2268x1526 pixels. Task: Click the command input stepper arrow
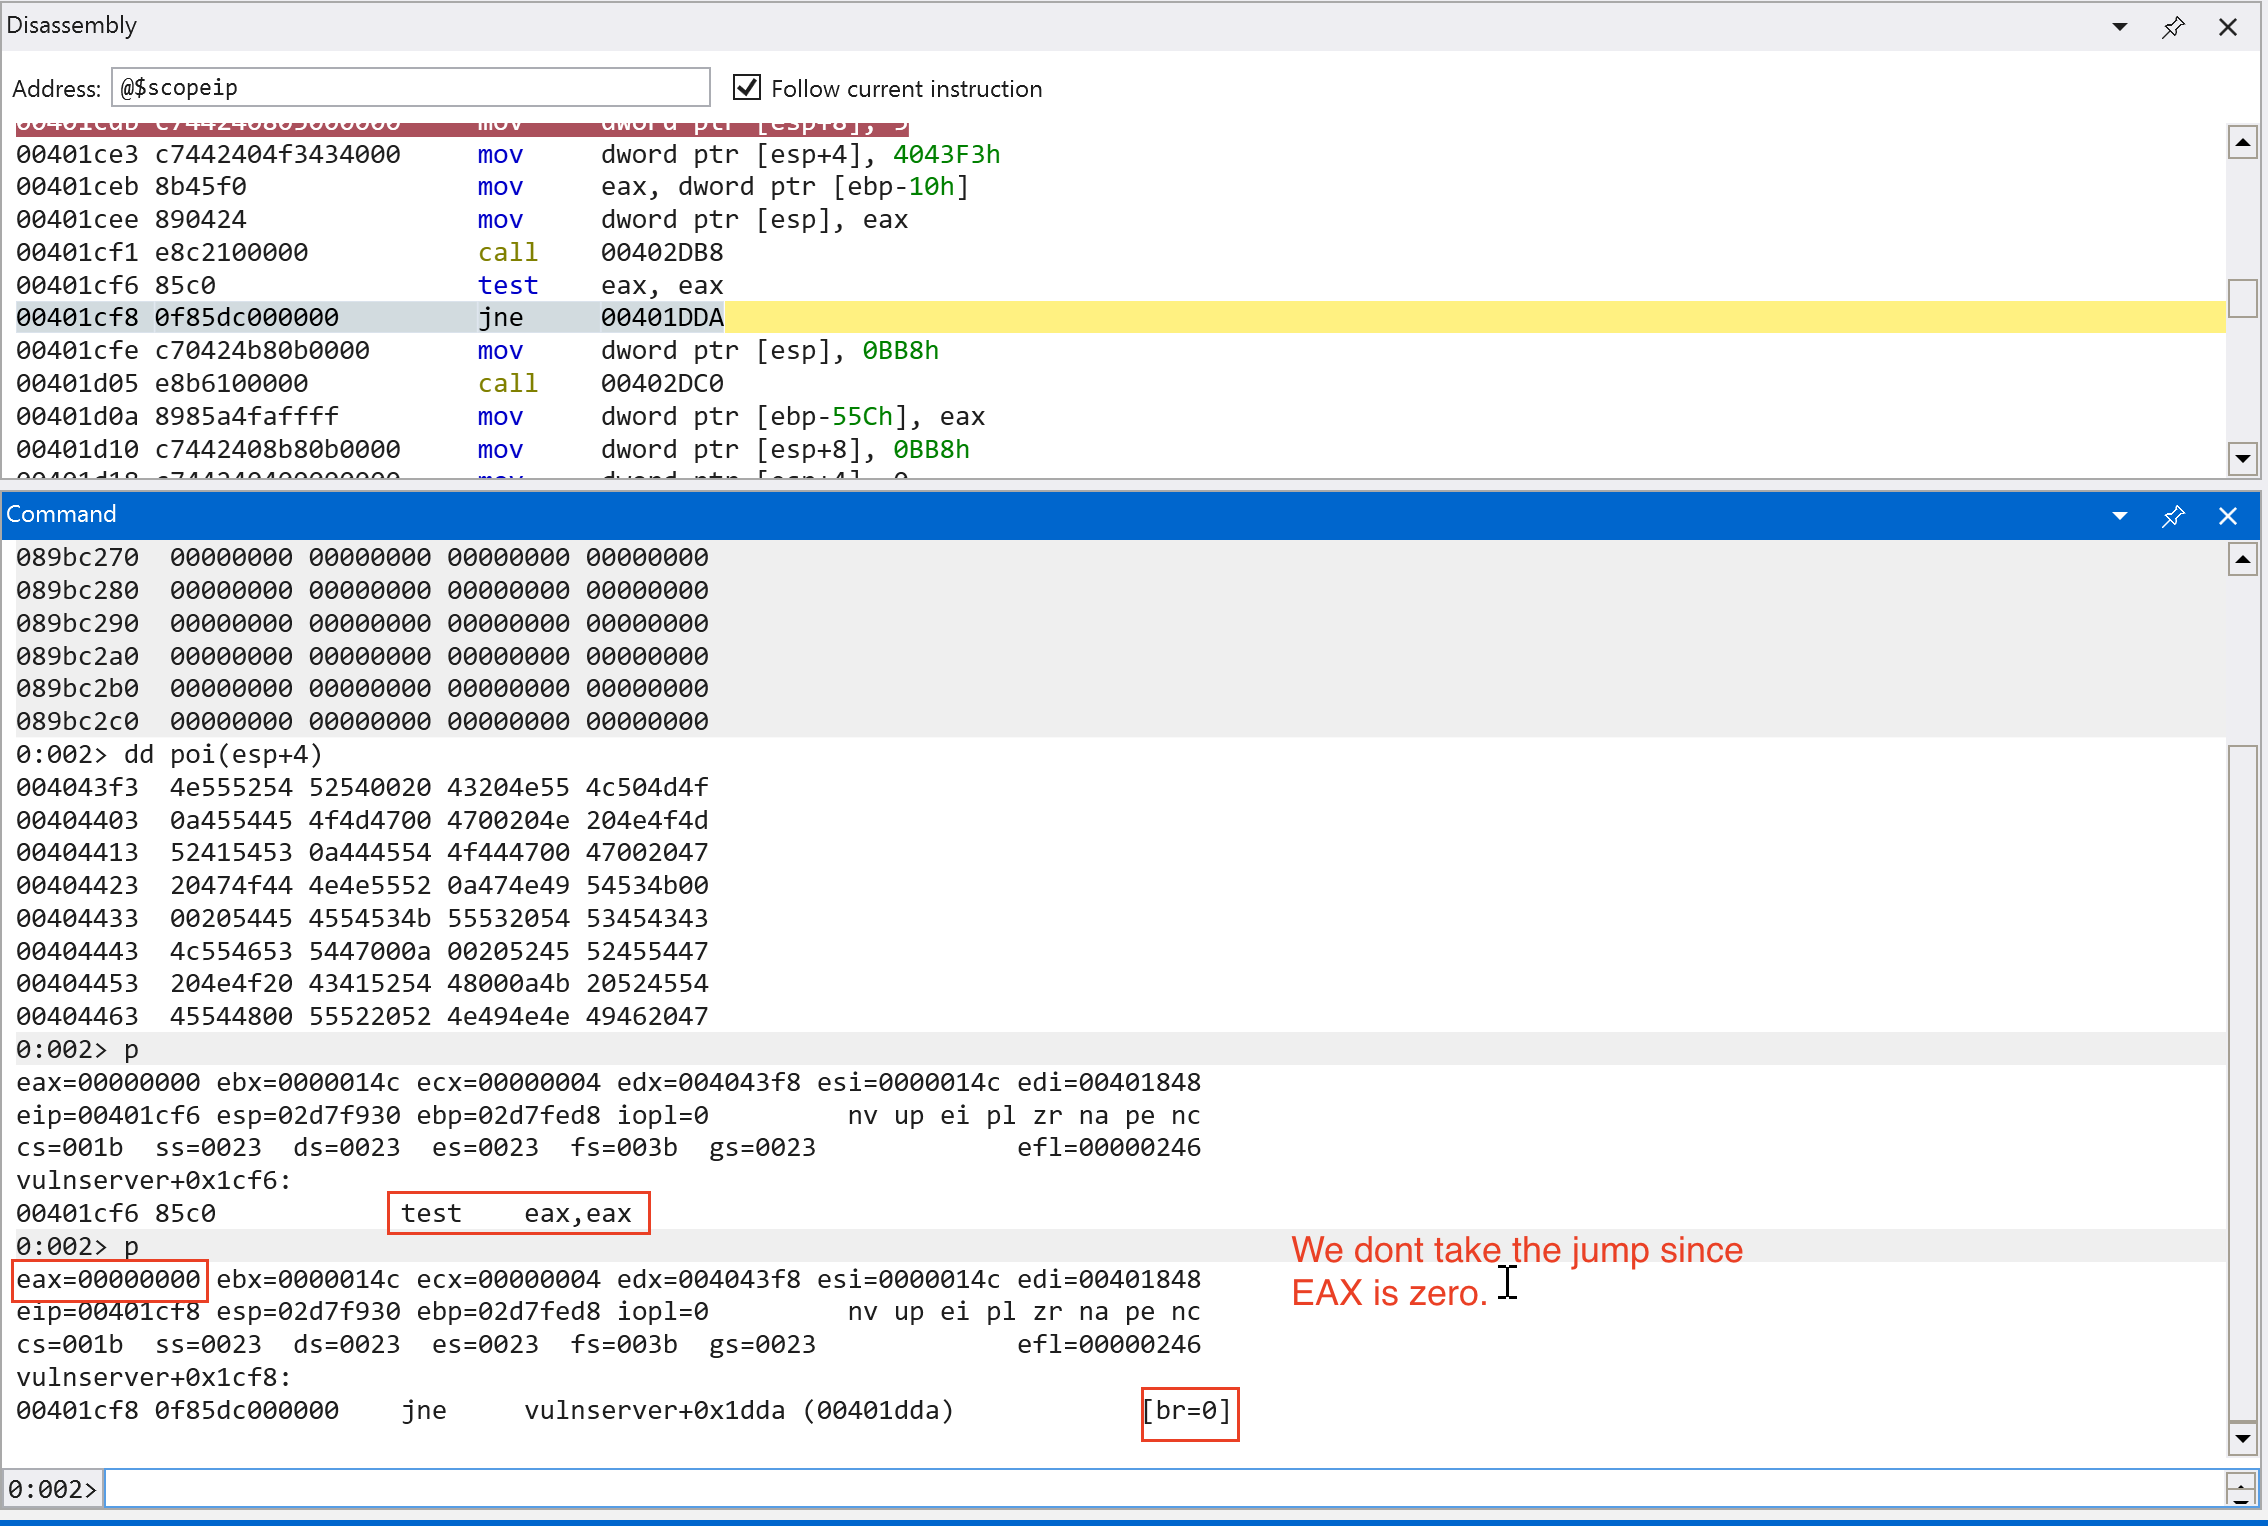[x=2241, y=1489]
